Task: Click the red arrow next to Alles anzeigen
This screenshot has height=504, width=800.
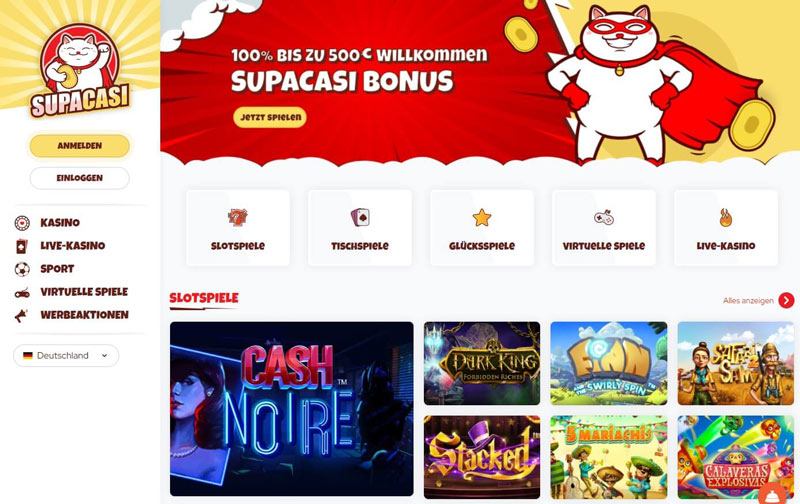Action: (786, 300)
